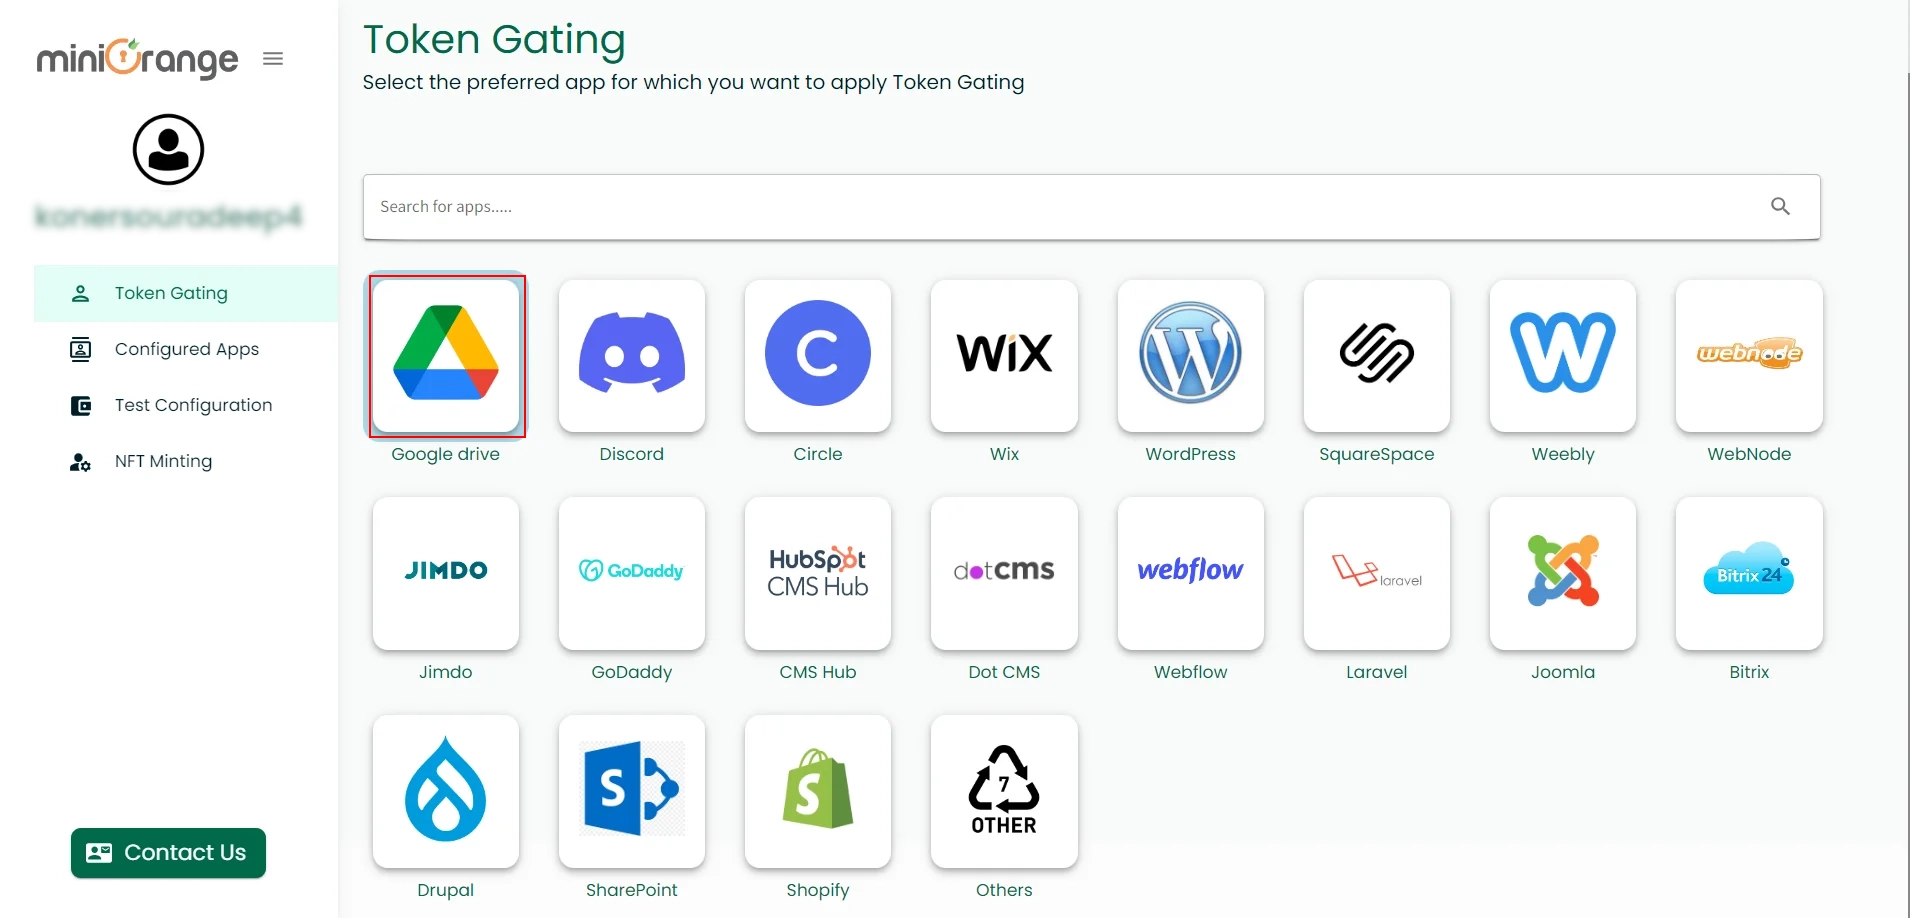Screen dimensions: 1910x918
Task: Click the Laravel label text
Action: (1377, 672)
